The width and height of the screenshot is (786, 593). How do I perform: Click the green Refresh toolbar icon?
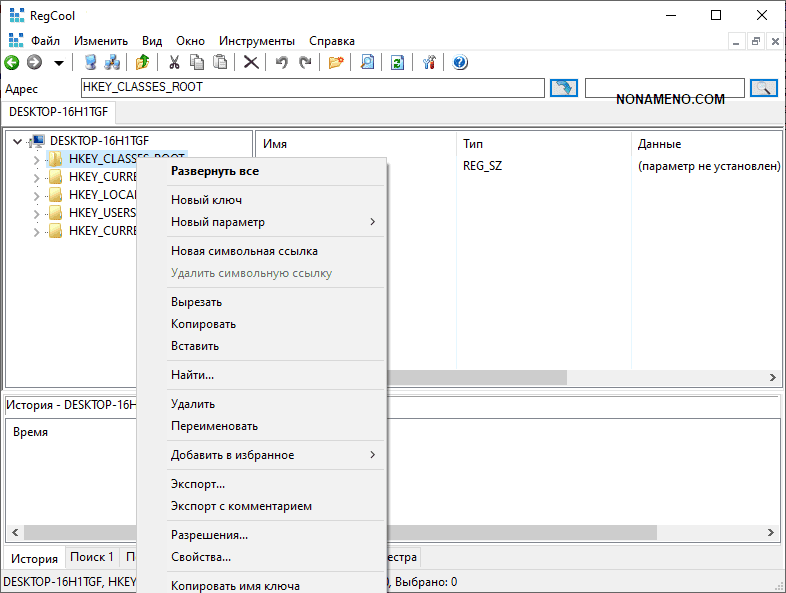[x=397, y=62]
